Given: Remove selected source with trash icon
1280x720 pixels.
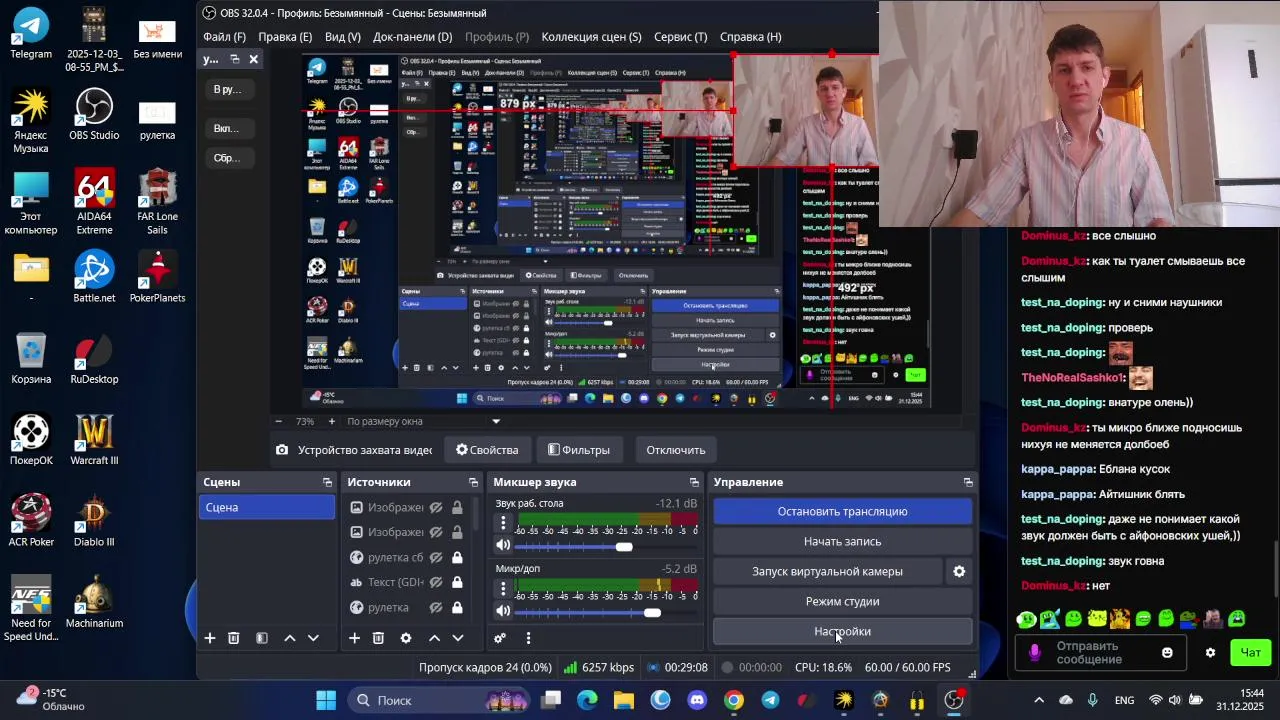Looking at the screenshot, I should pos(378,638).
